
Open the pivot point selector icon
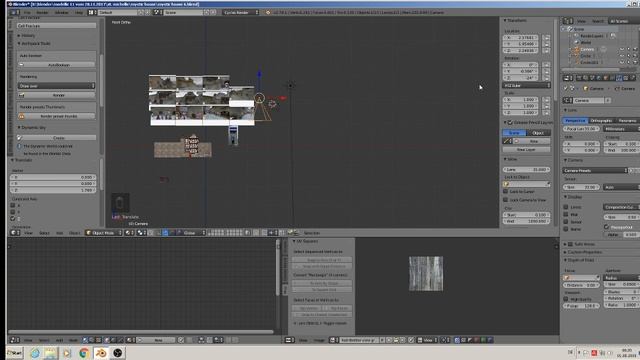click(x=141, y=233)
